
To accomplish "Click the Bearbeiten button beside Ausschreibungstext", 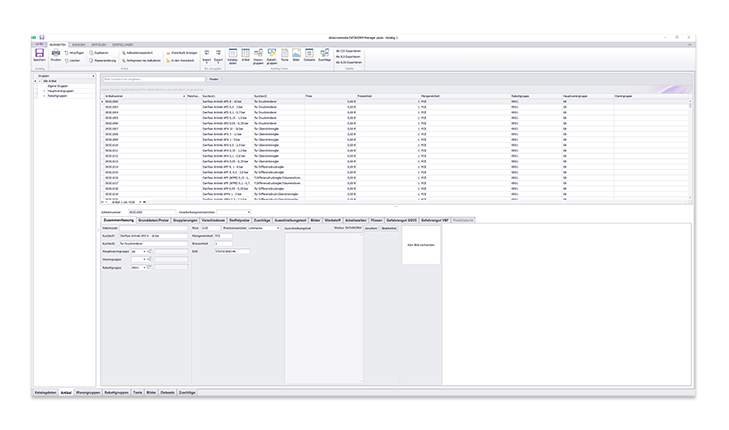I will tap(389, 228).
